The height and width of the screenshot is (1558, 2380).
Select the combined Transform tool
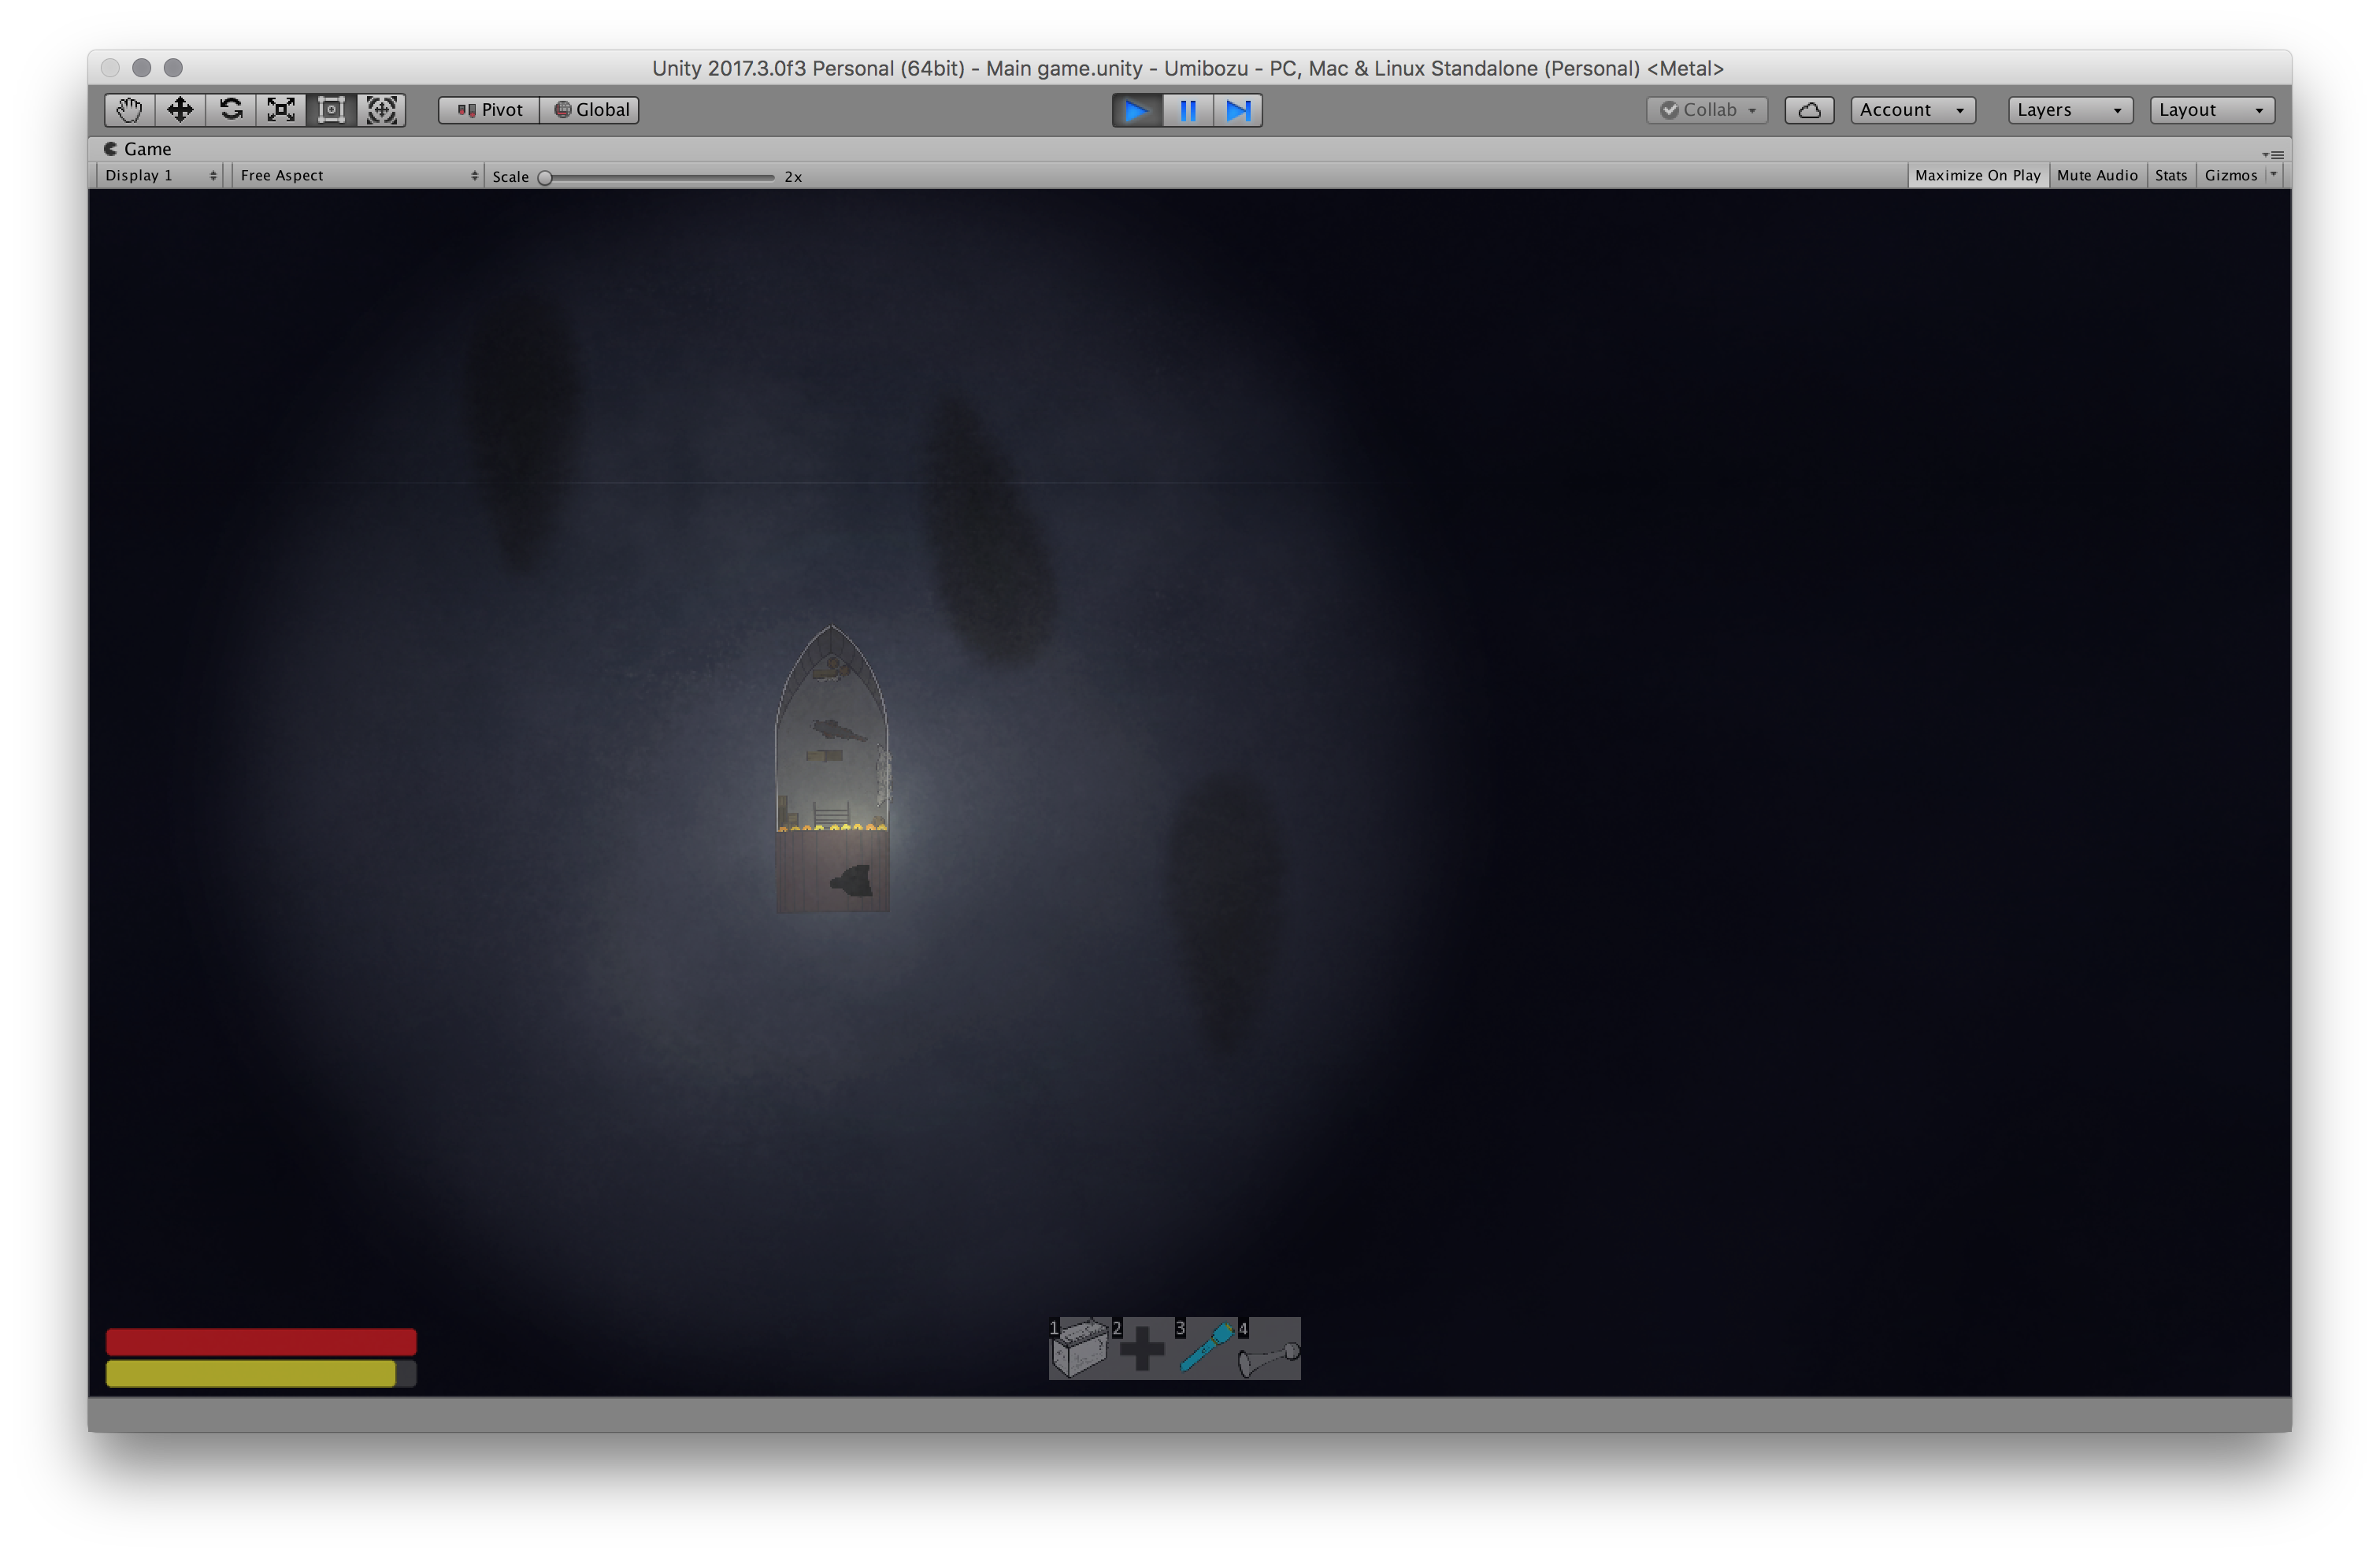(382, 110)
